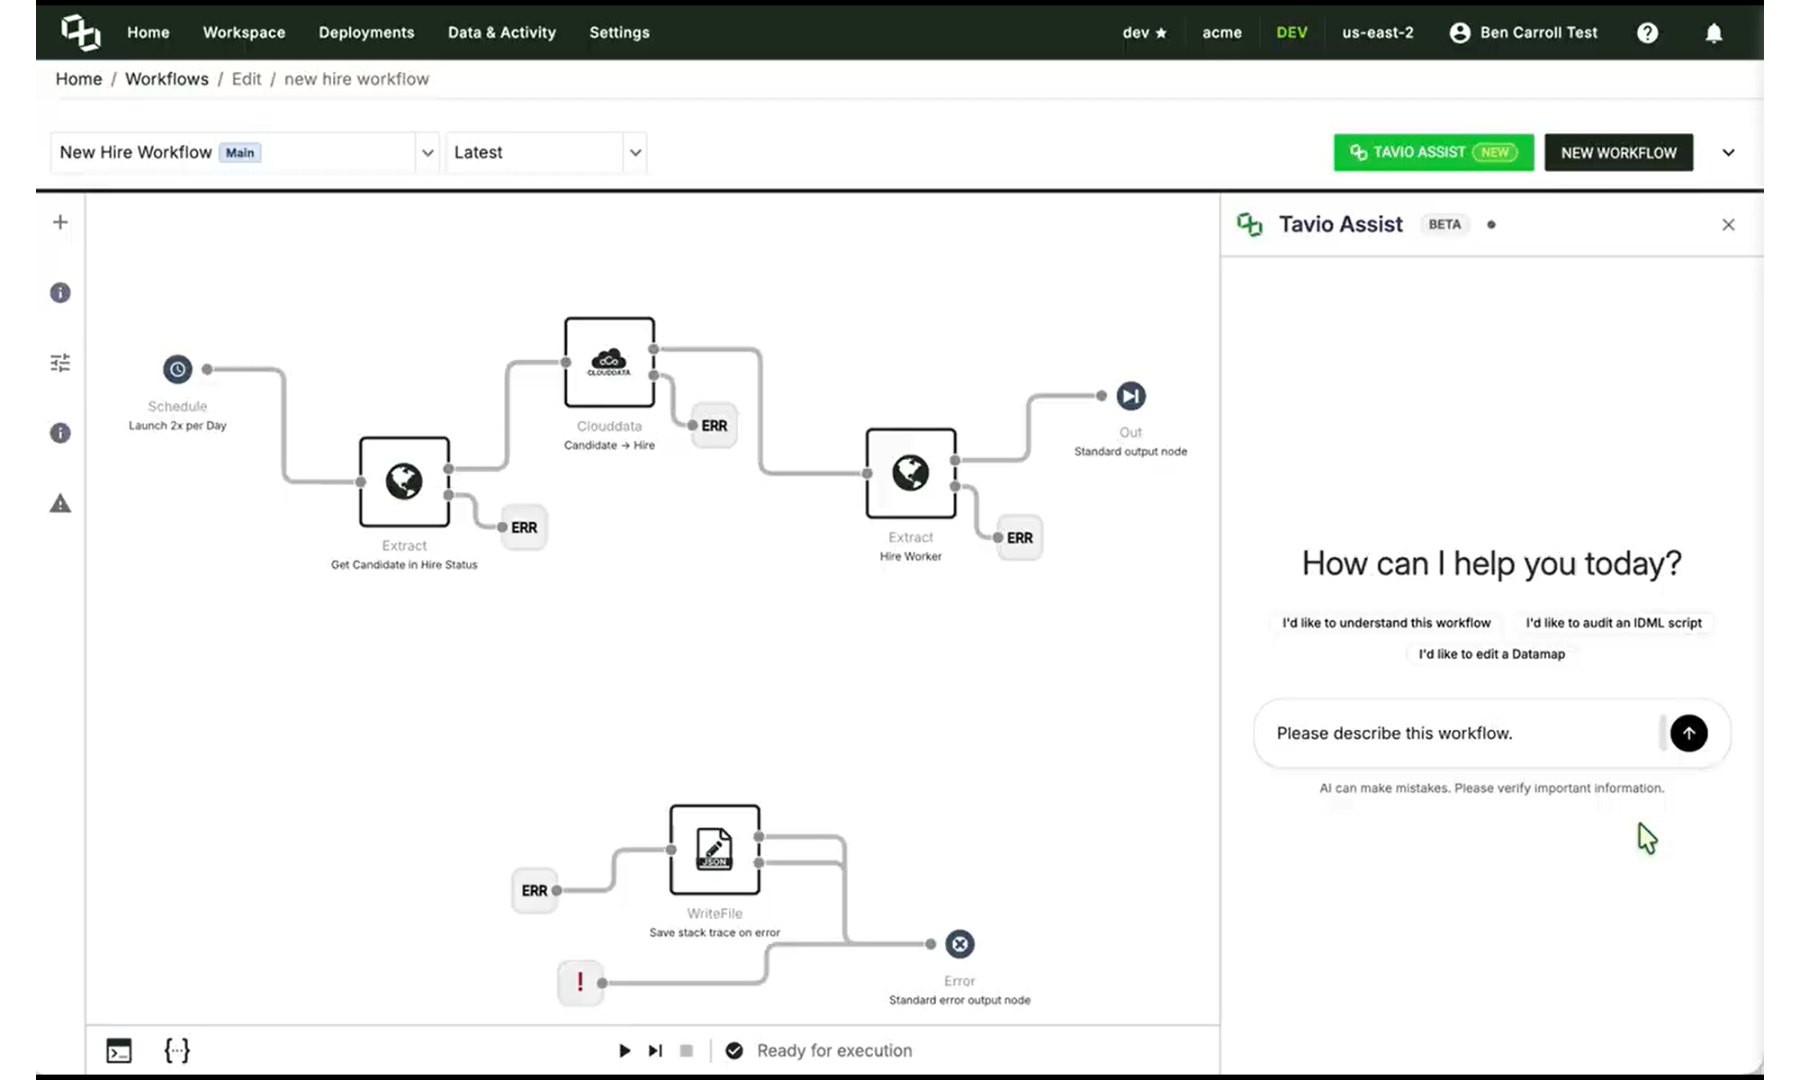Go to Workflows in the breadcrumb
This screenshot has height=1080, width=1800.
[167, 79]
